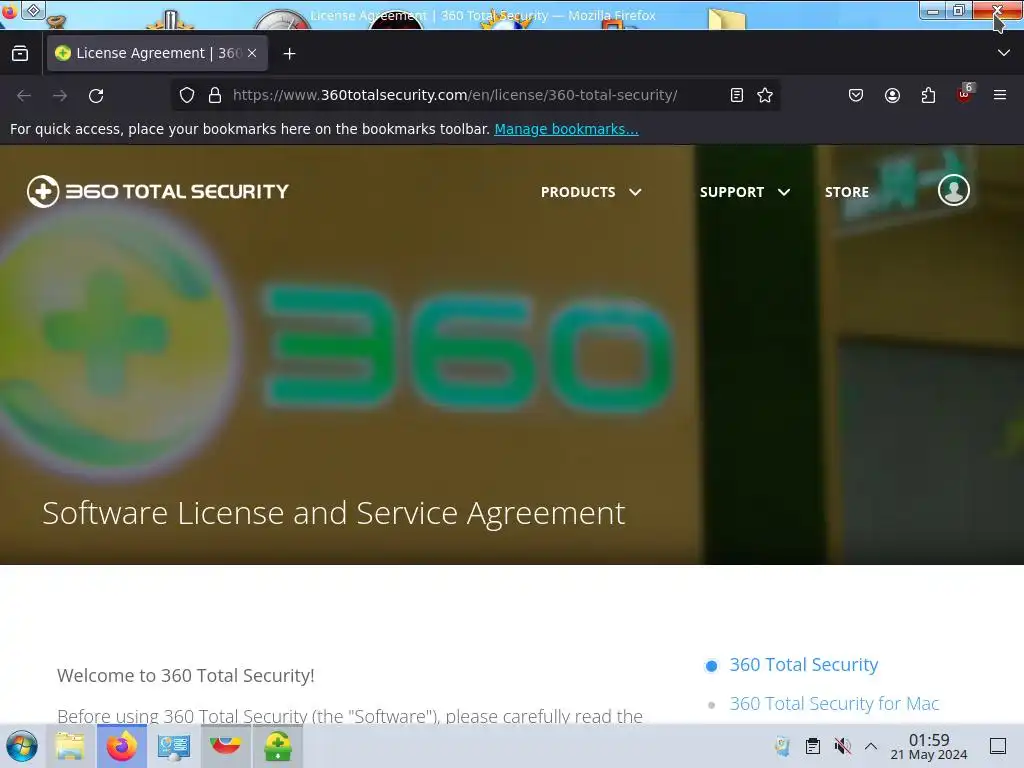Open Firefox account icon

(892, 95)
